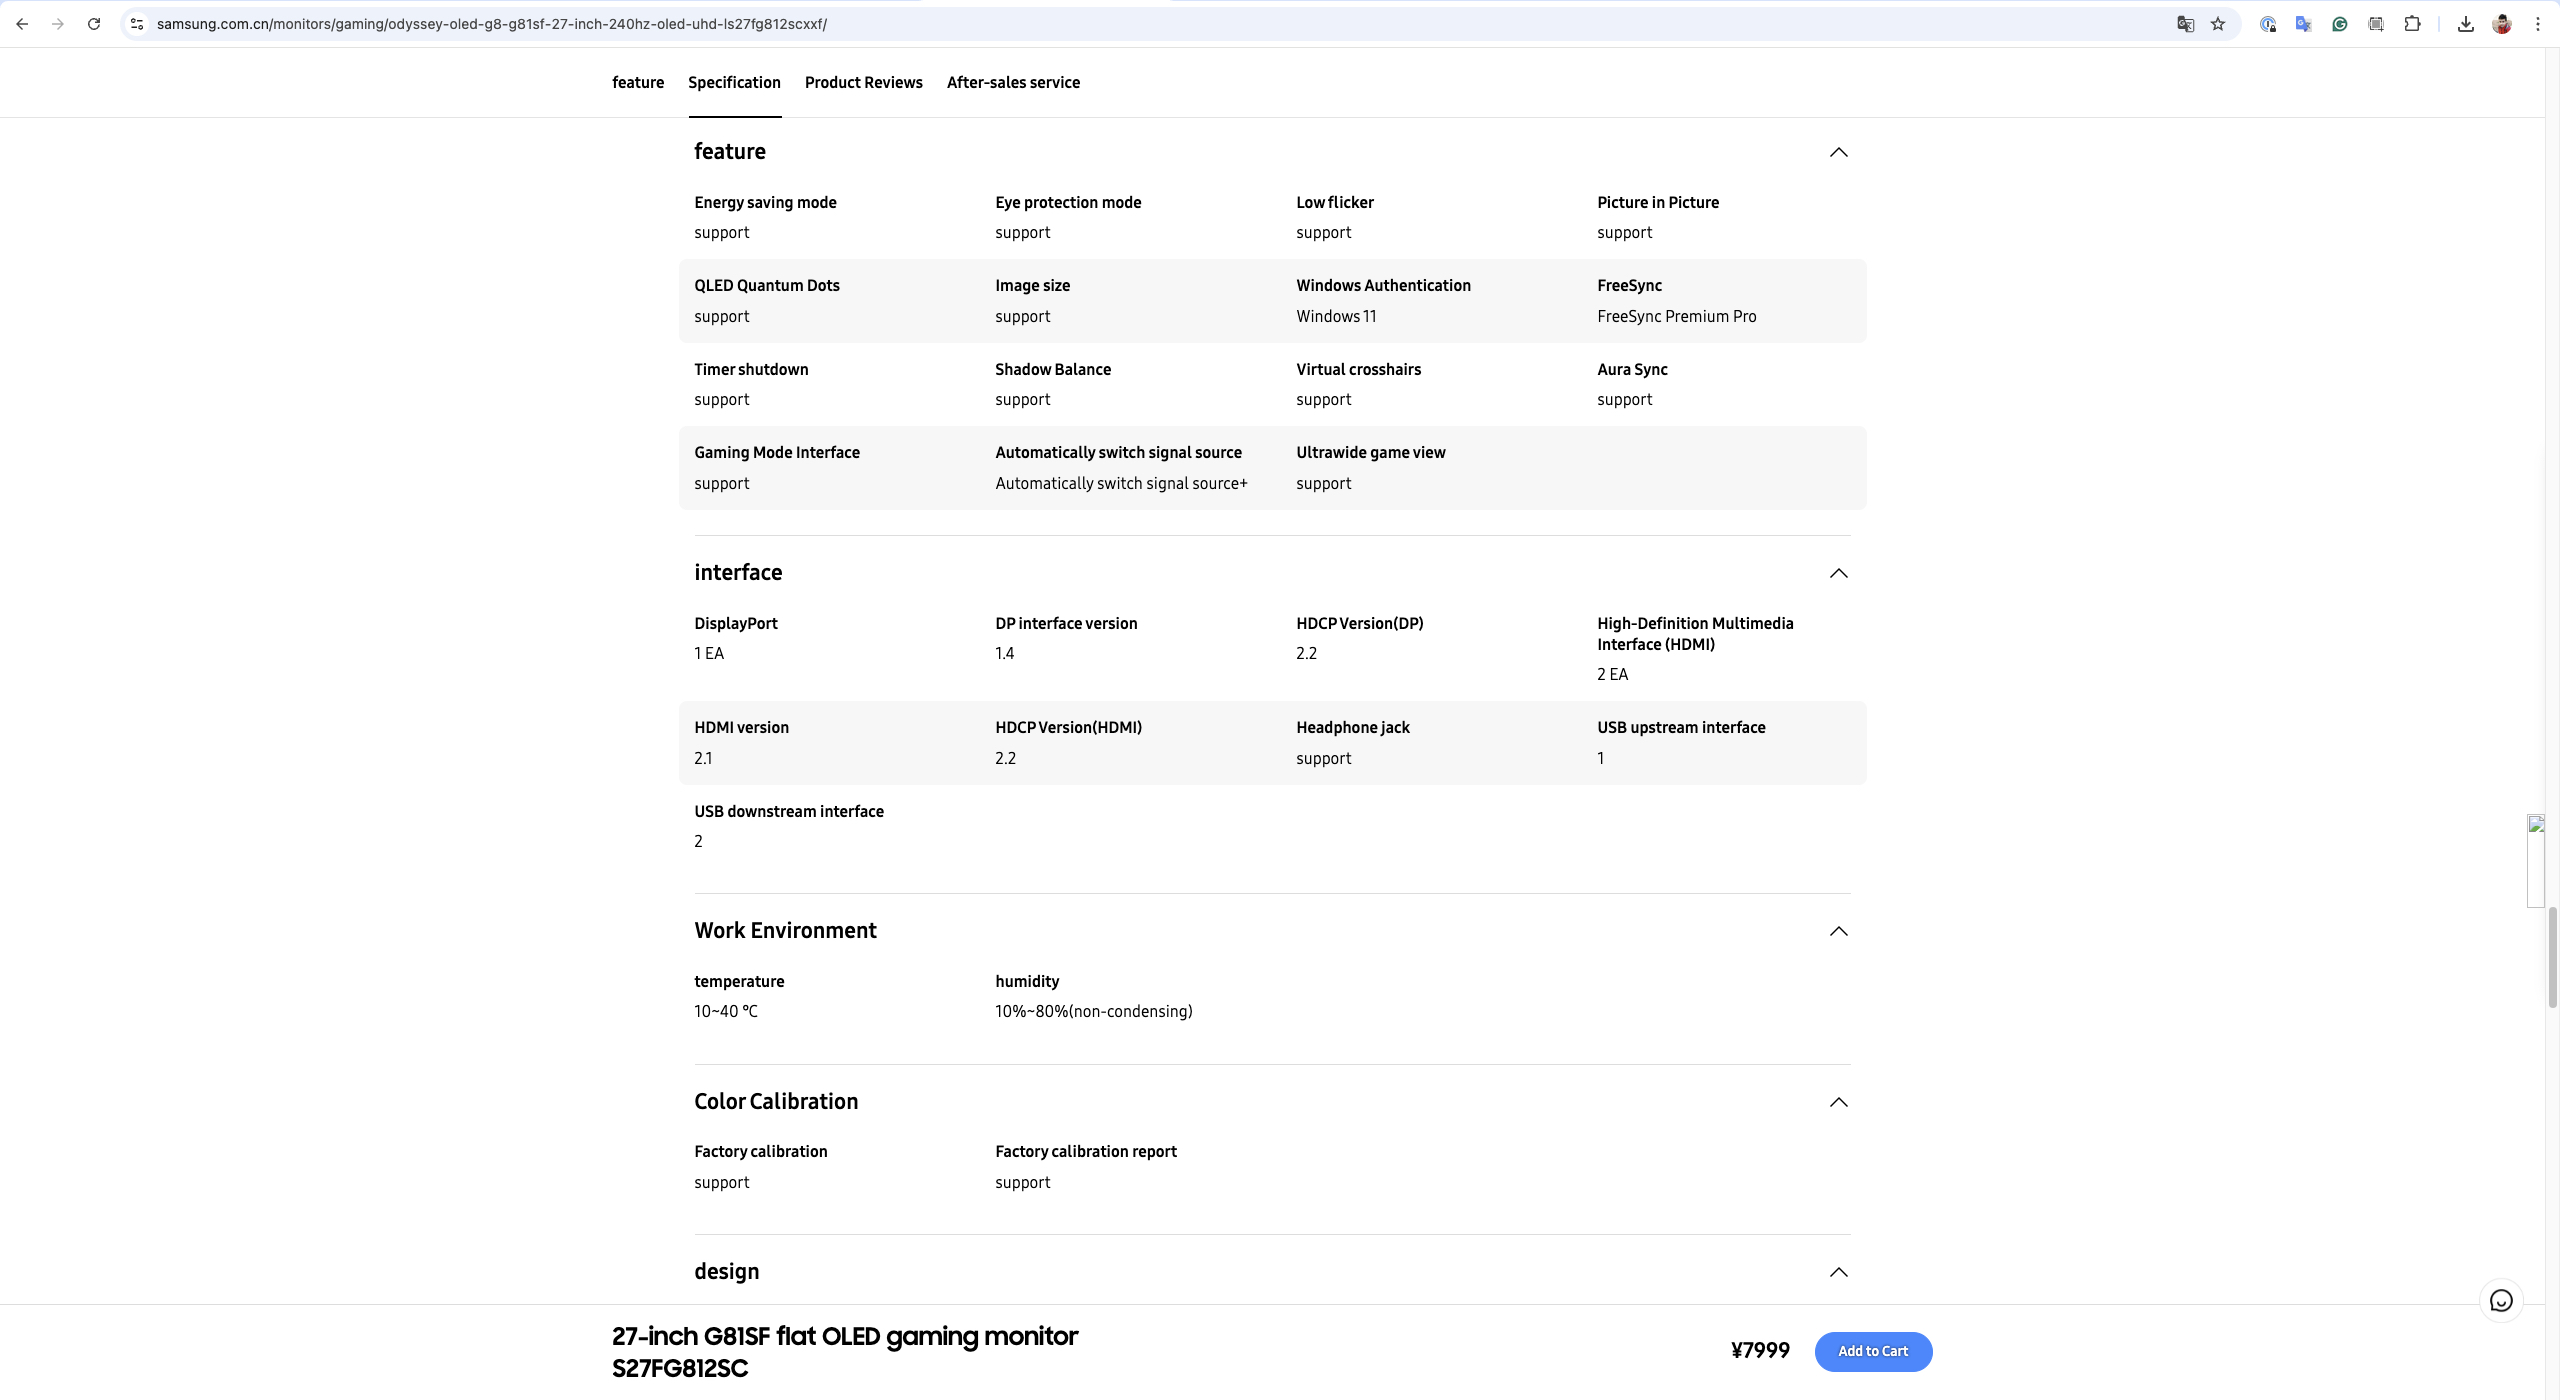Open the Grammarly extension icon
Image resolution: width=2560 pixels, height=1400 pixels.
pyautogui.click(x=2340, y=24)
